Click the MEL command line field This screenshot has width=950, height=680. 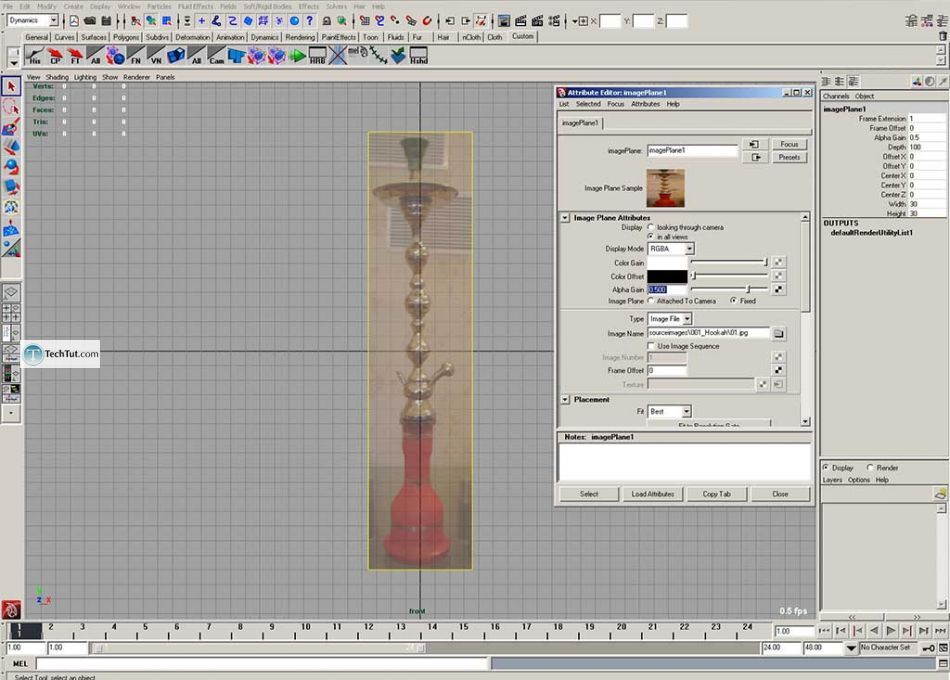pos(262,664)
